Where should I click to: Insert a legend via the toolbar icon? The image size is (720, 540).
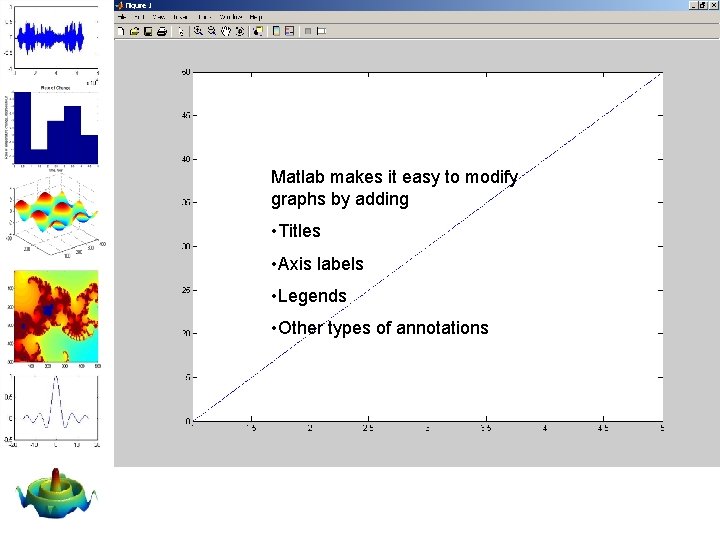(x=289, y=31)
